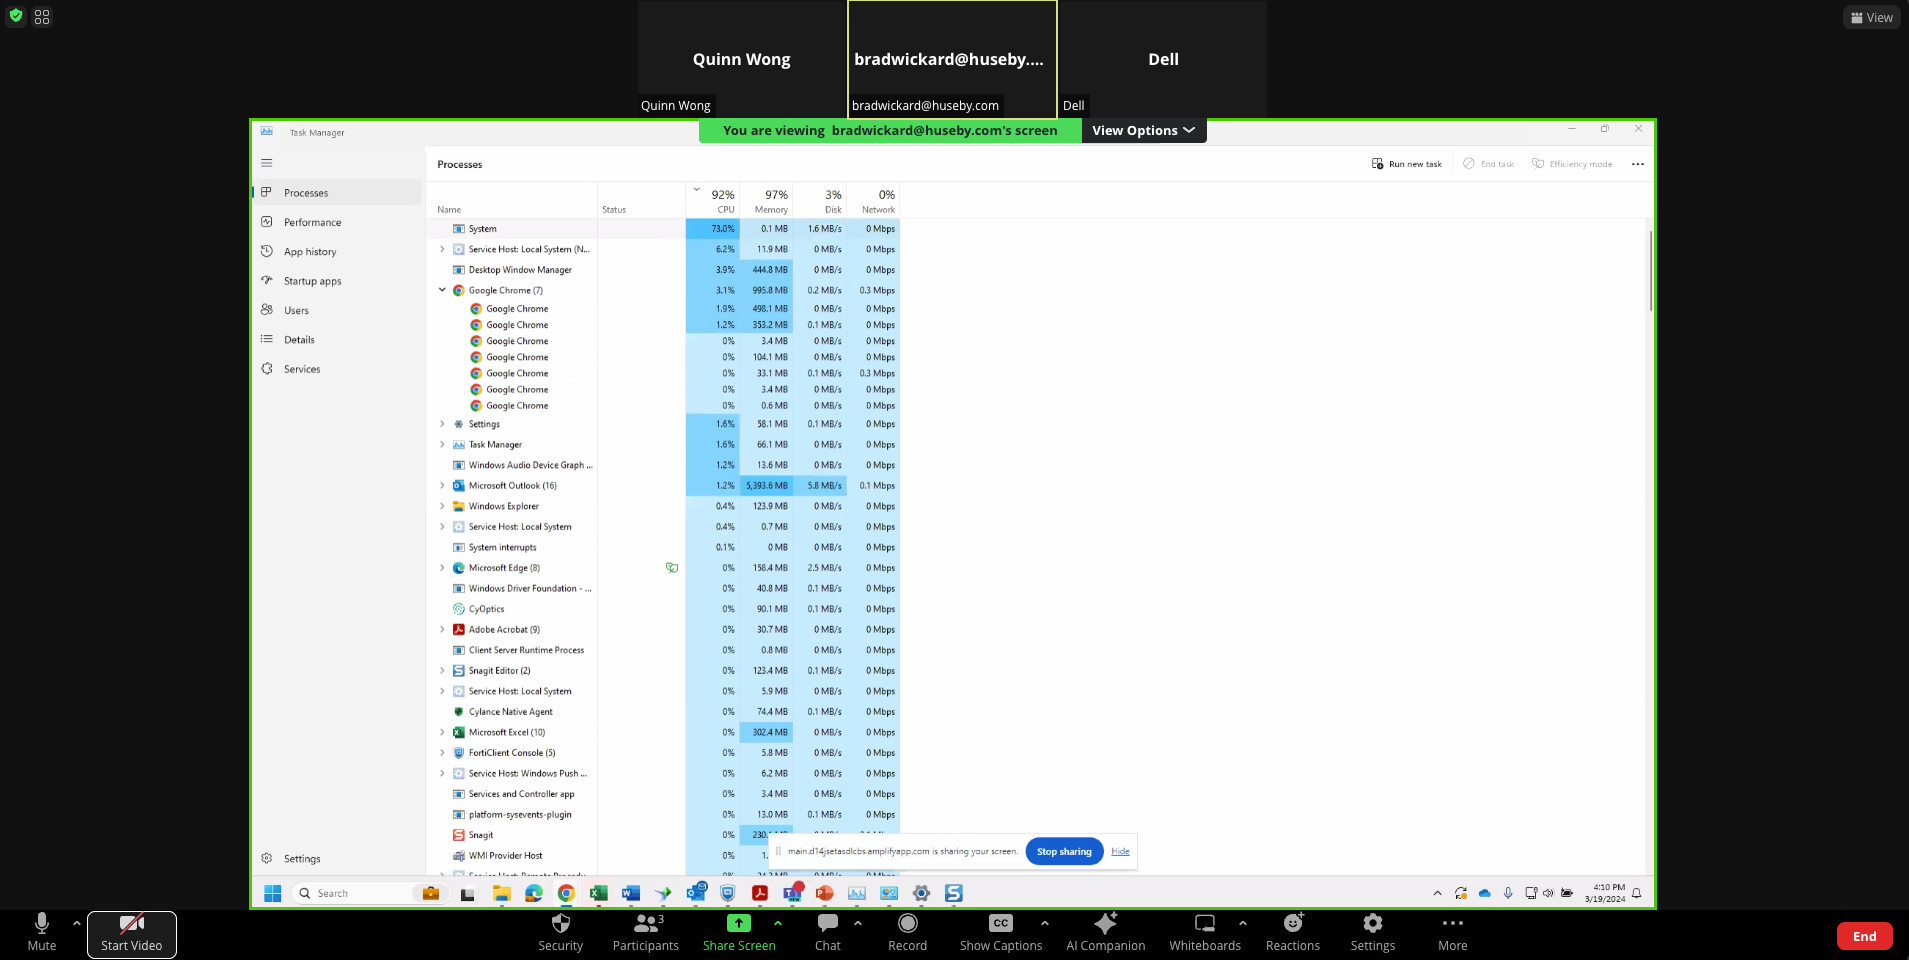Open the Services tab in Task Manager
Screen dimensions: 1909x960
click(x=337, y=369)
